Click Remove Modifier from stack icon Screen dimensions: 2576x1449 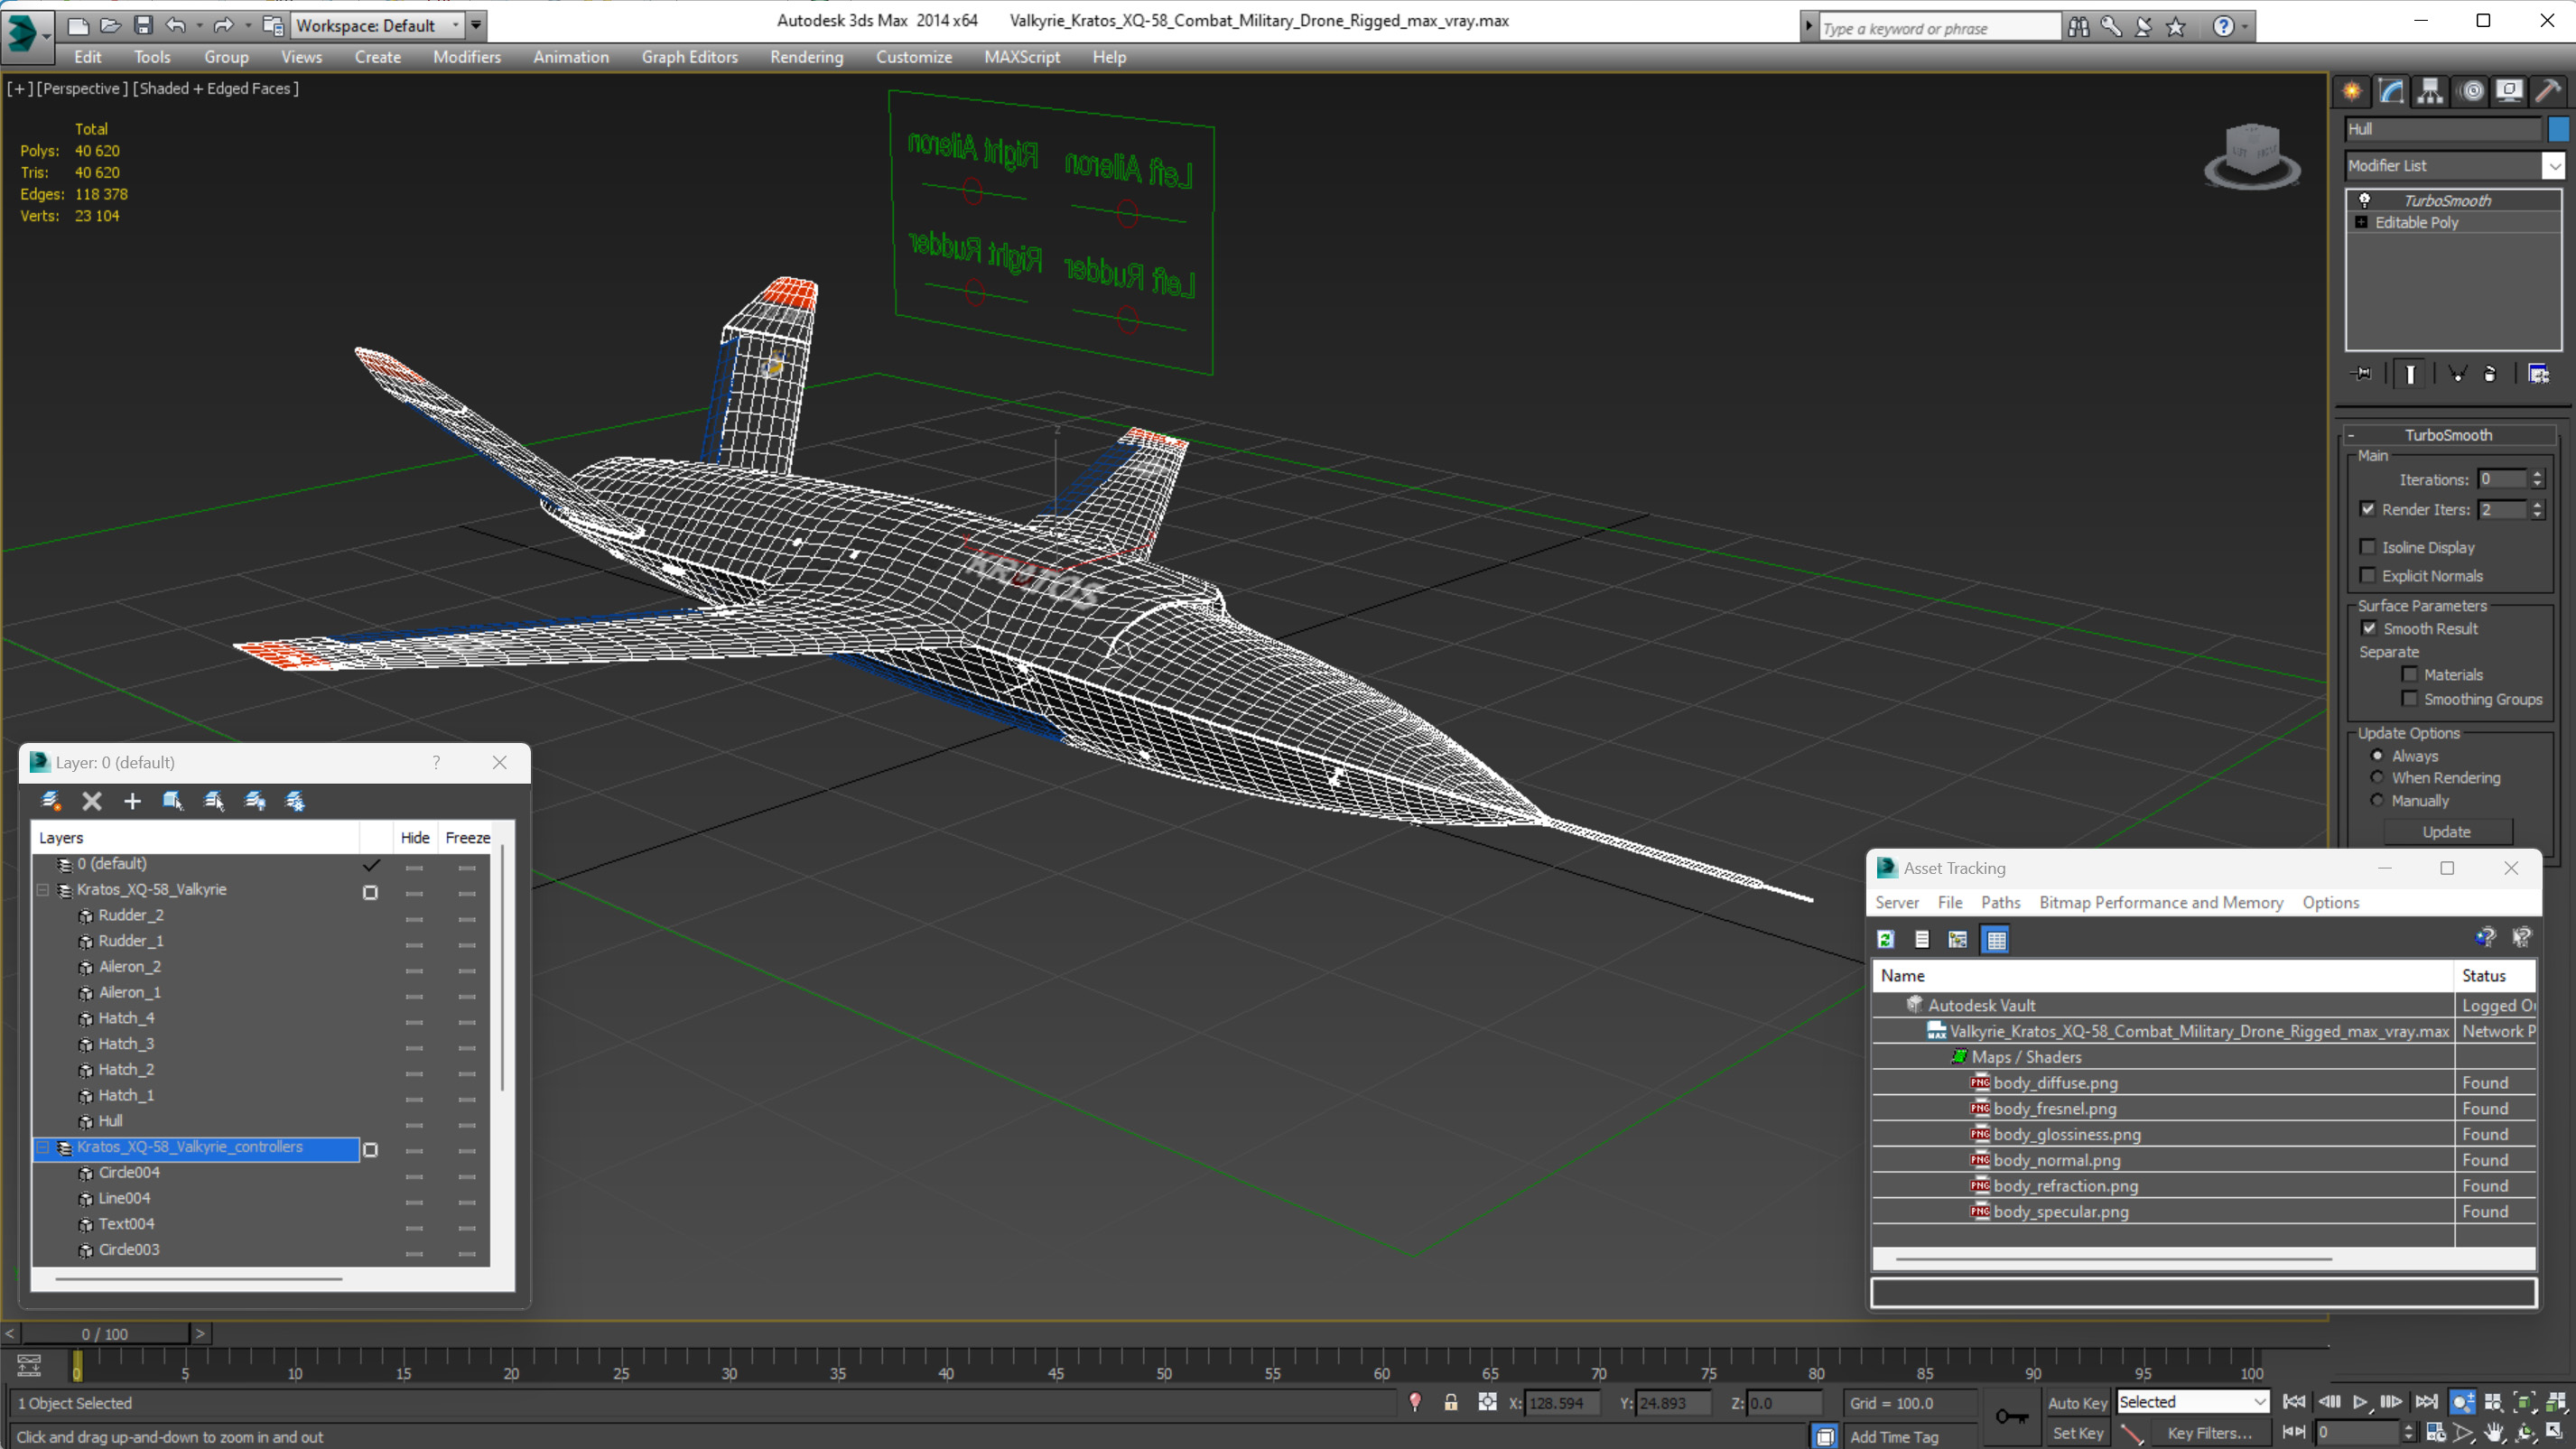point(2490,374)
